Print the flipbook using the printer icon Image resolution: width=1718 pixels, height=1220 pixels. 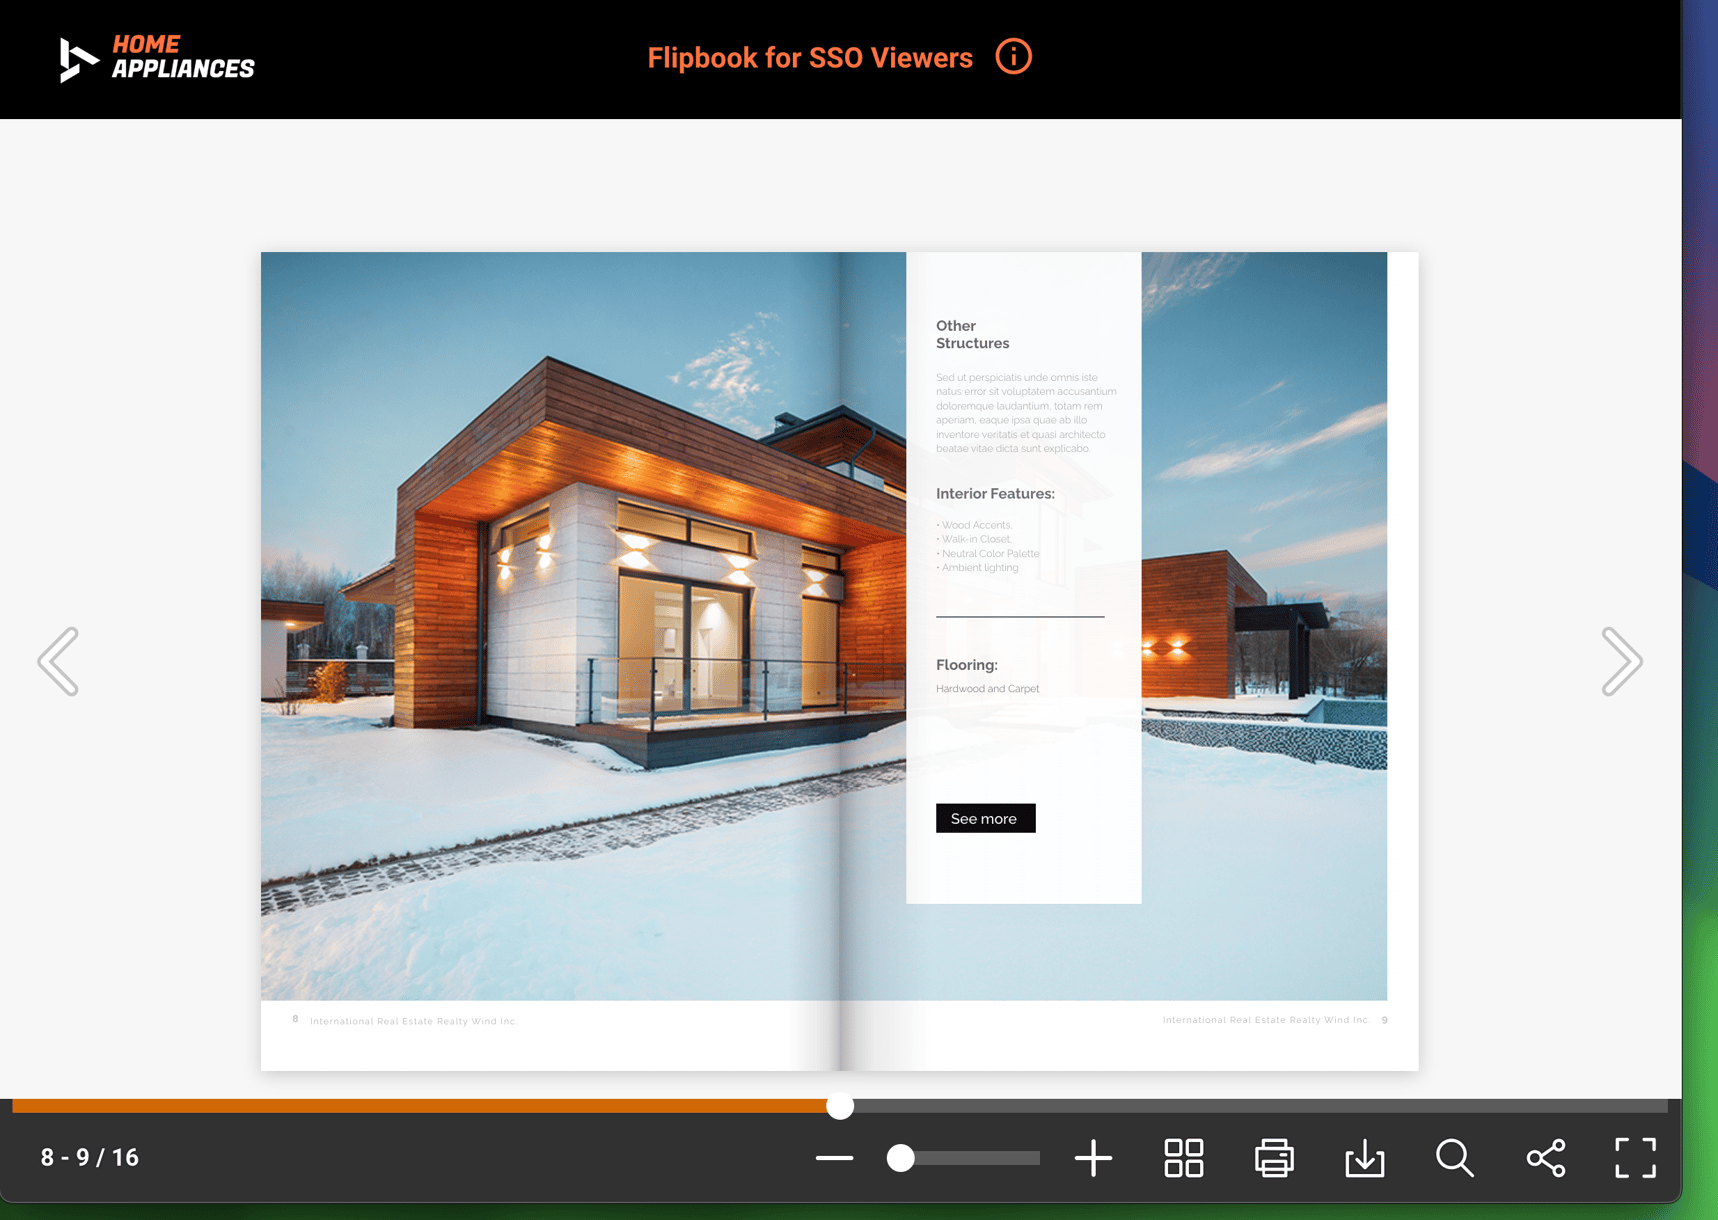coord(1274,1158)
